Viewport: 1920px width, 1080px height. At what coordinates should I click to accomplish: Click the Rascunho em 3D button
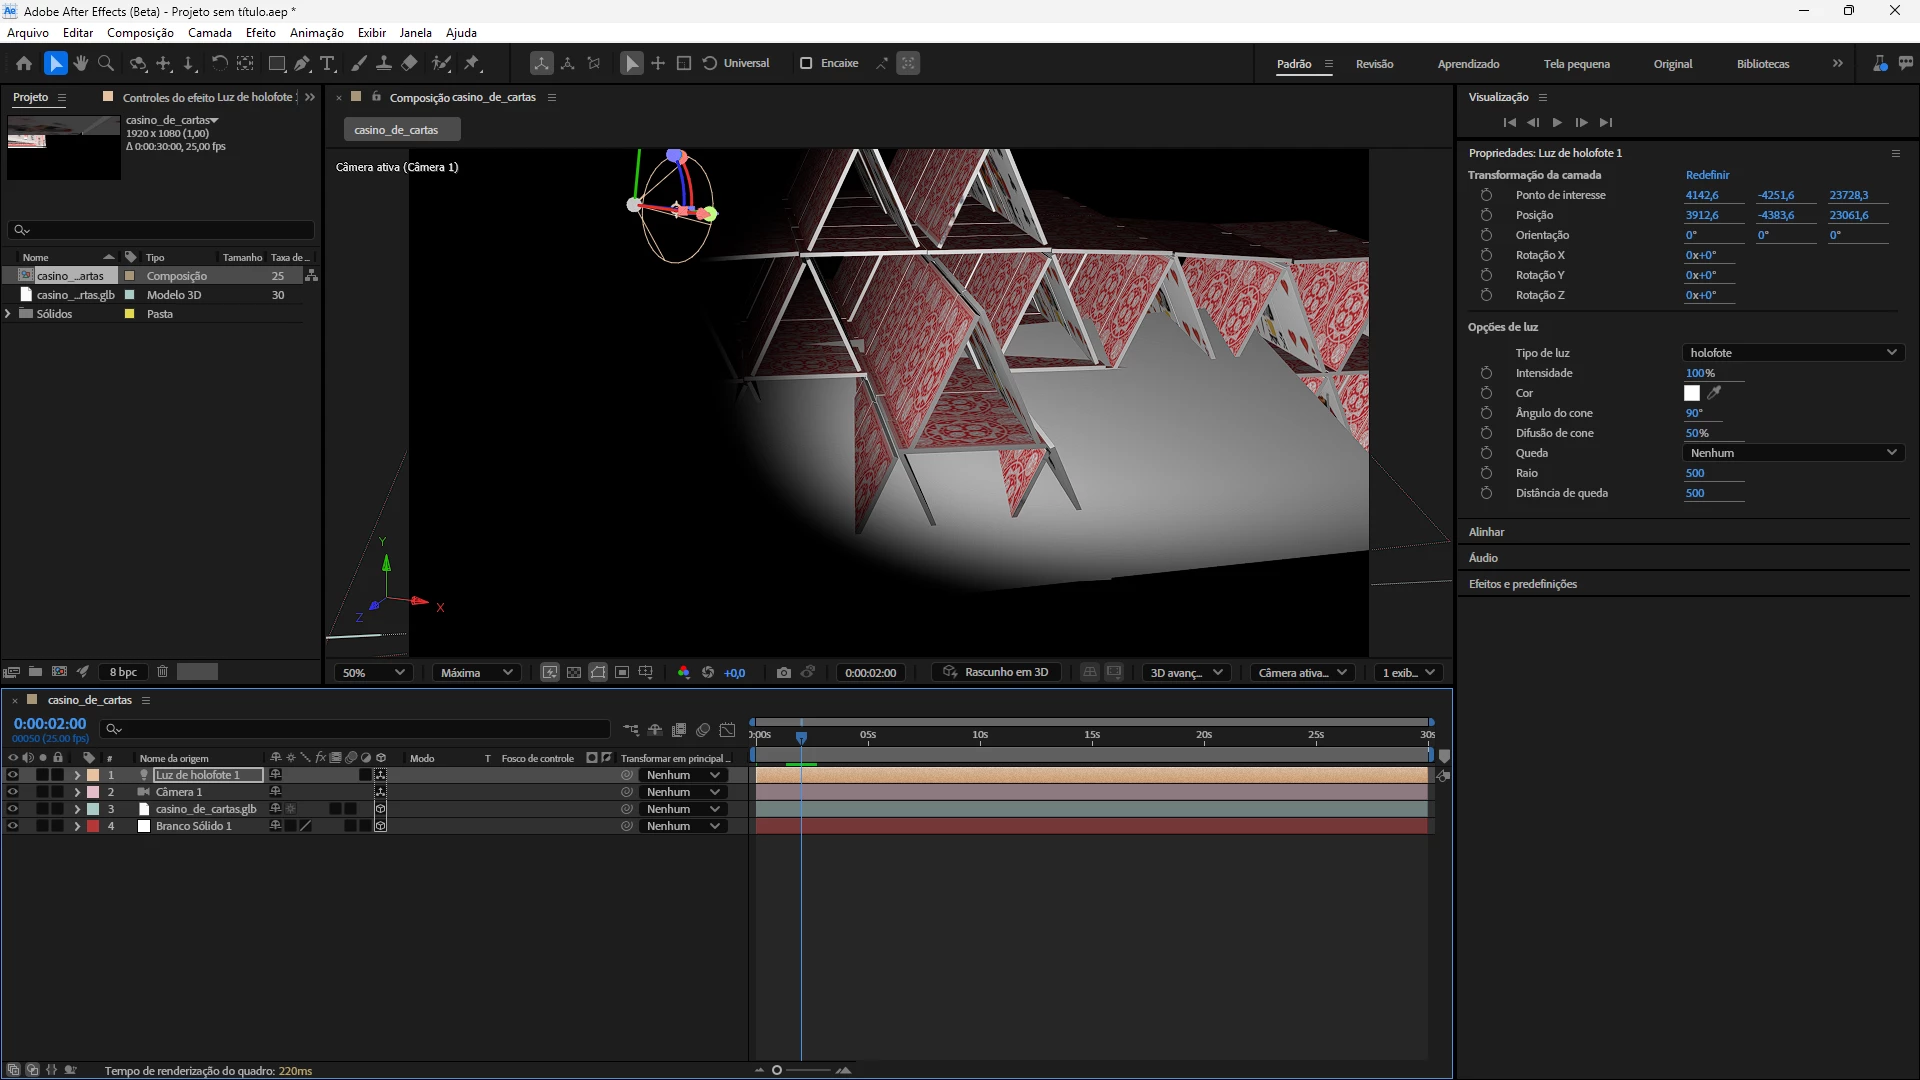pyautogui.click(x=996, y=673)
